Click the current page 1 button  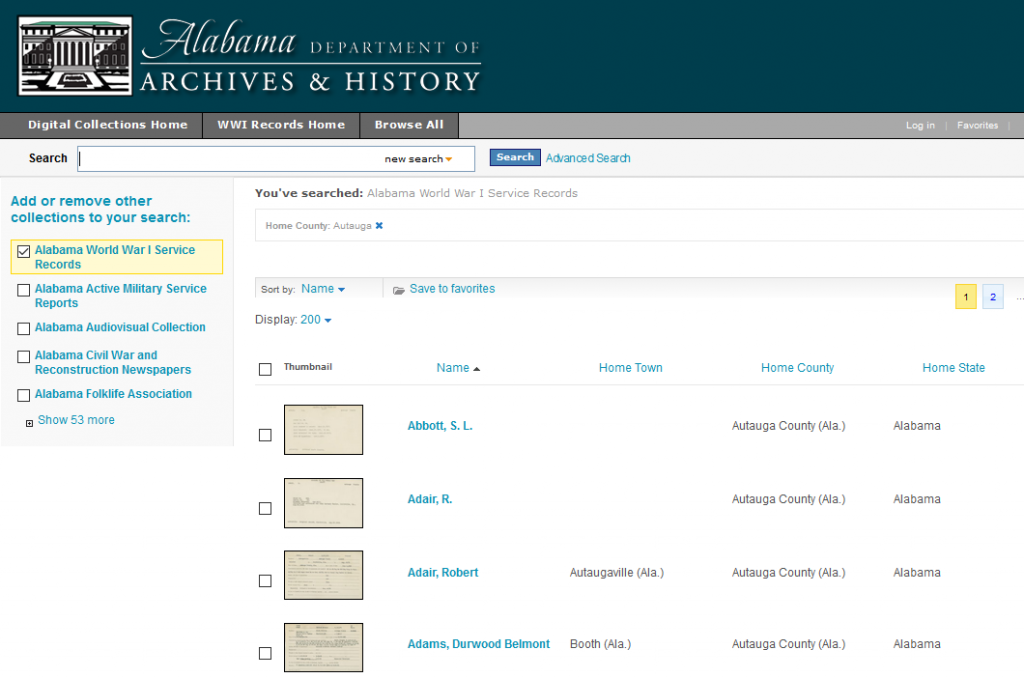pyautogui.click(x=966, y=297)
